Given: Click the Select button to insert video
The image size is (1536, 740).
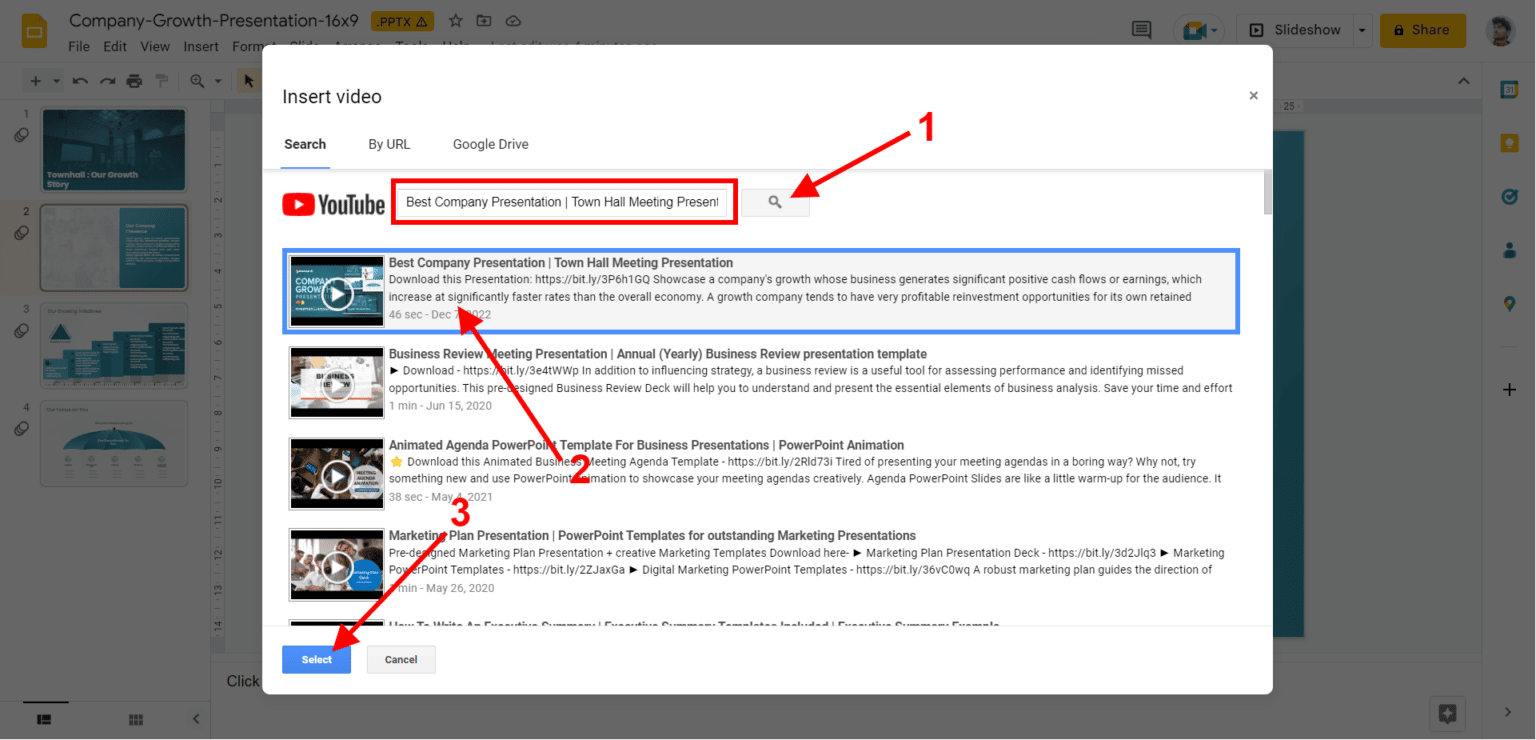Looking at the screenshot, I should coord(316,659).
